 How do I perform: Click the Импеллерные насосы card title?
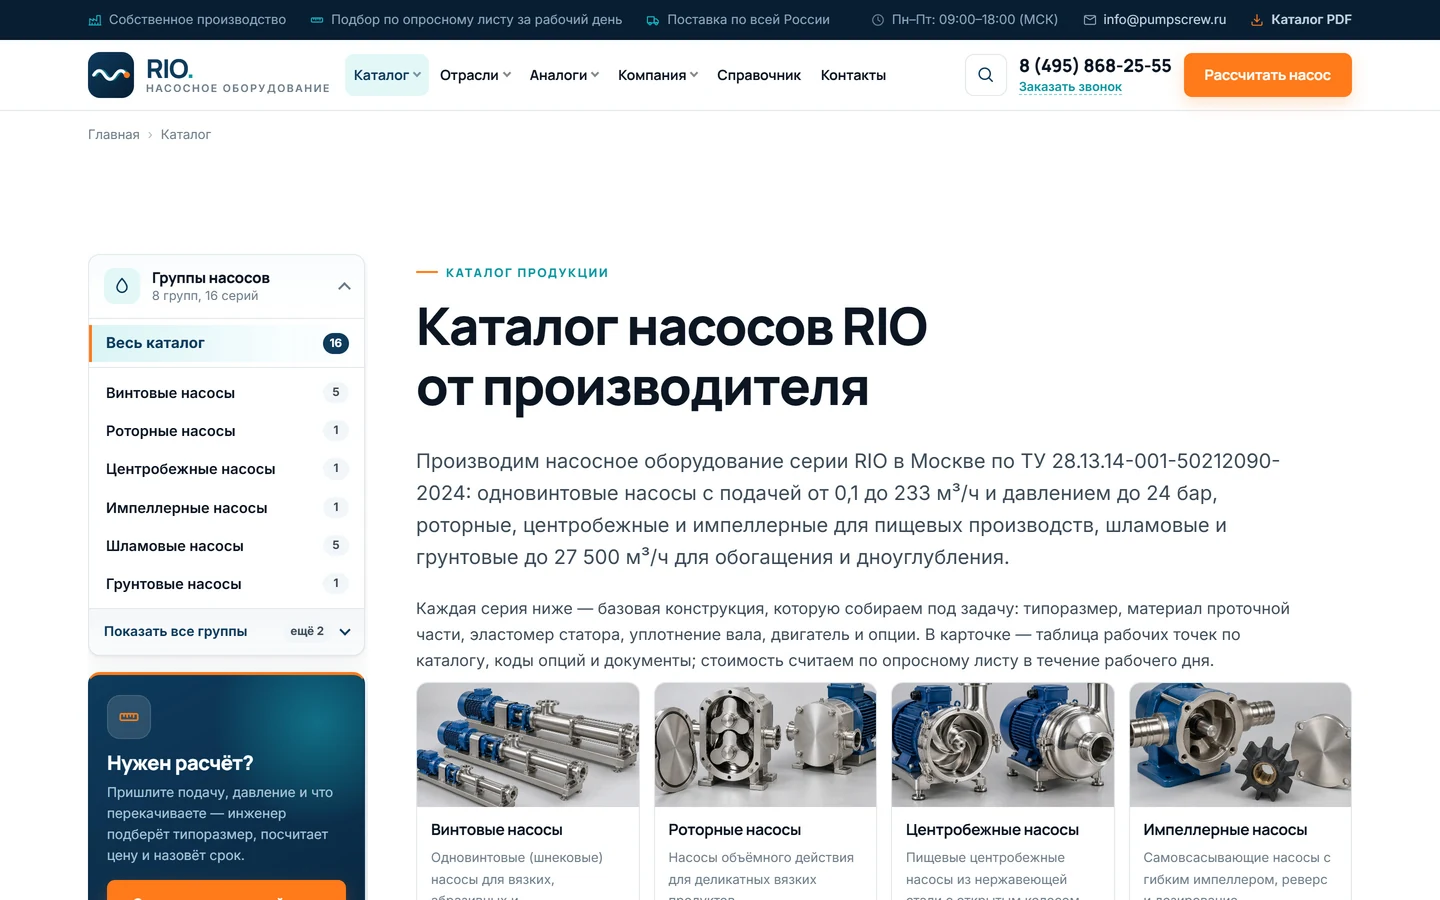pyautogui.click(x=1225, y=830)
